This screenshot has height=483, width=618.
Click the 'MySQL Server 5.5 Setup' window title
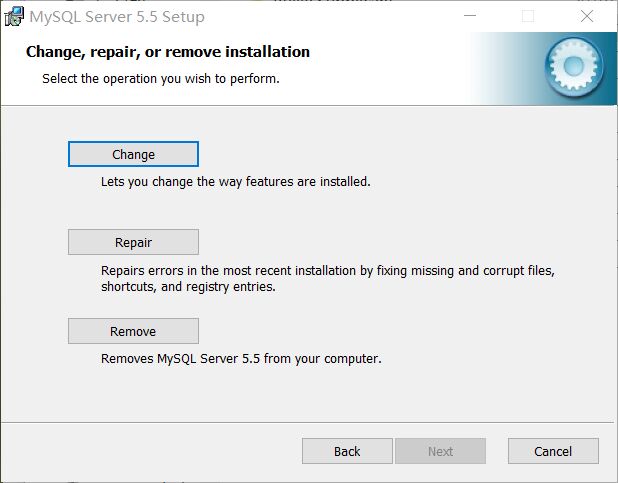(117, 17)
